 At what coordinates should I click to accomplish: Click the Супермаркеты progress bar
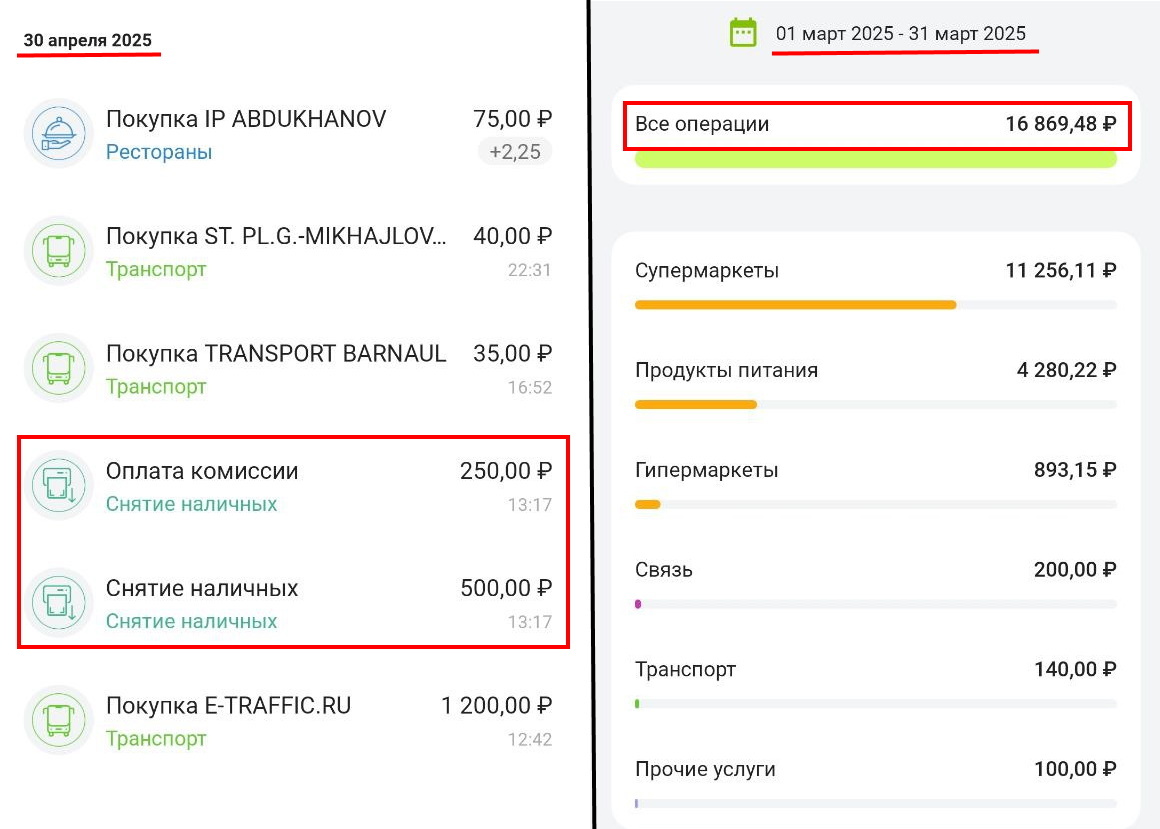(x=876, y=304)
